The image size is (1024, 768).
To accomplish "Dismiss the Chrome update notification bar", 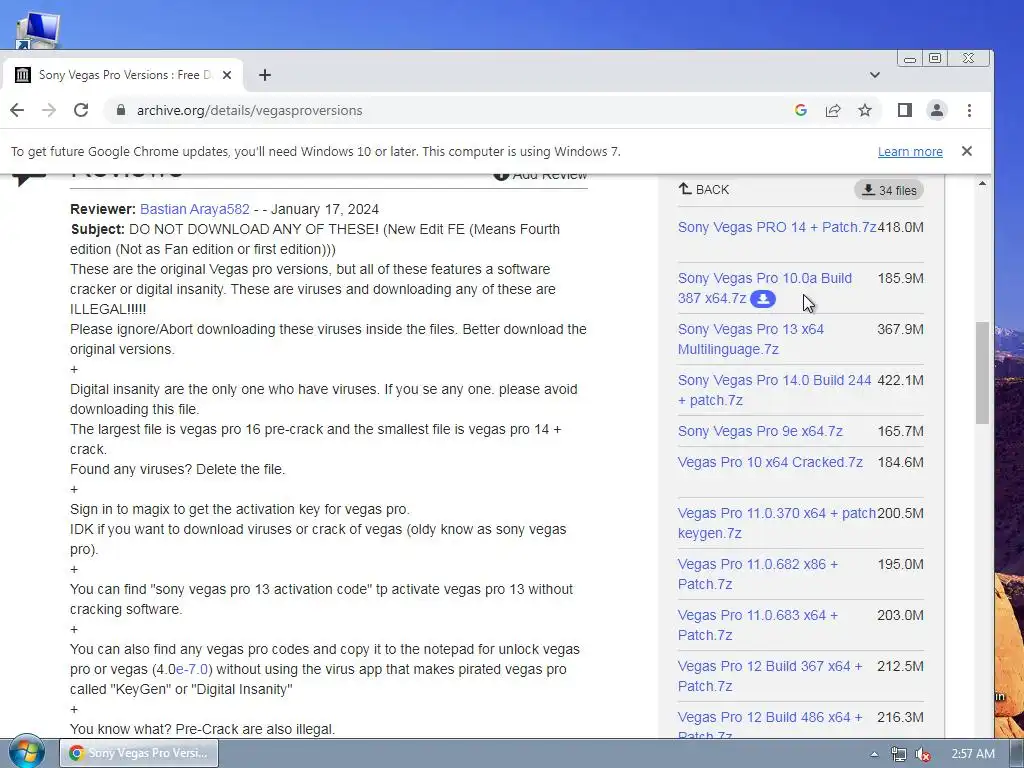I will [967, 152].
